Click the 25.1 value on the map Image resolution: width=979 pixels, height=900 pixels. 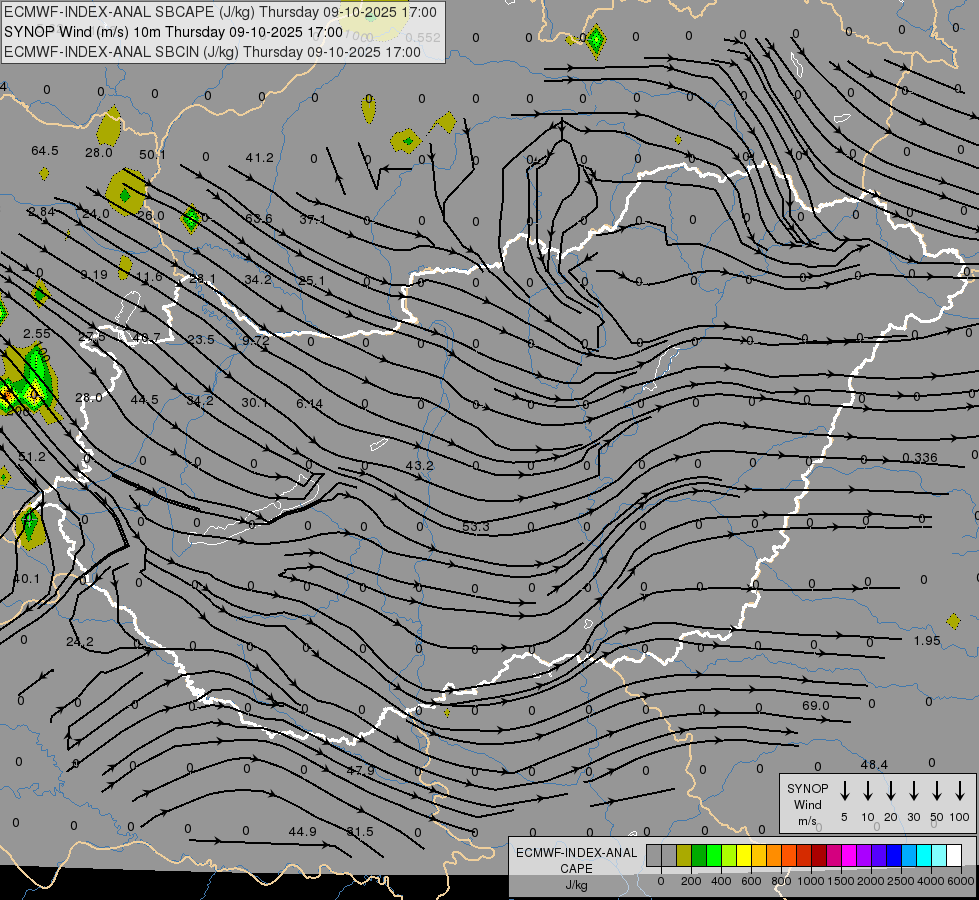[x=311, y=280]
